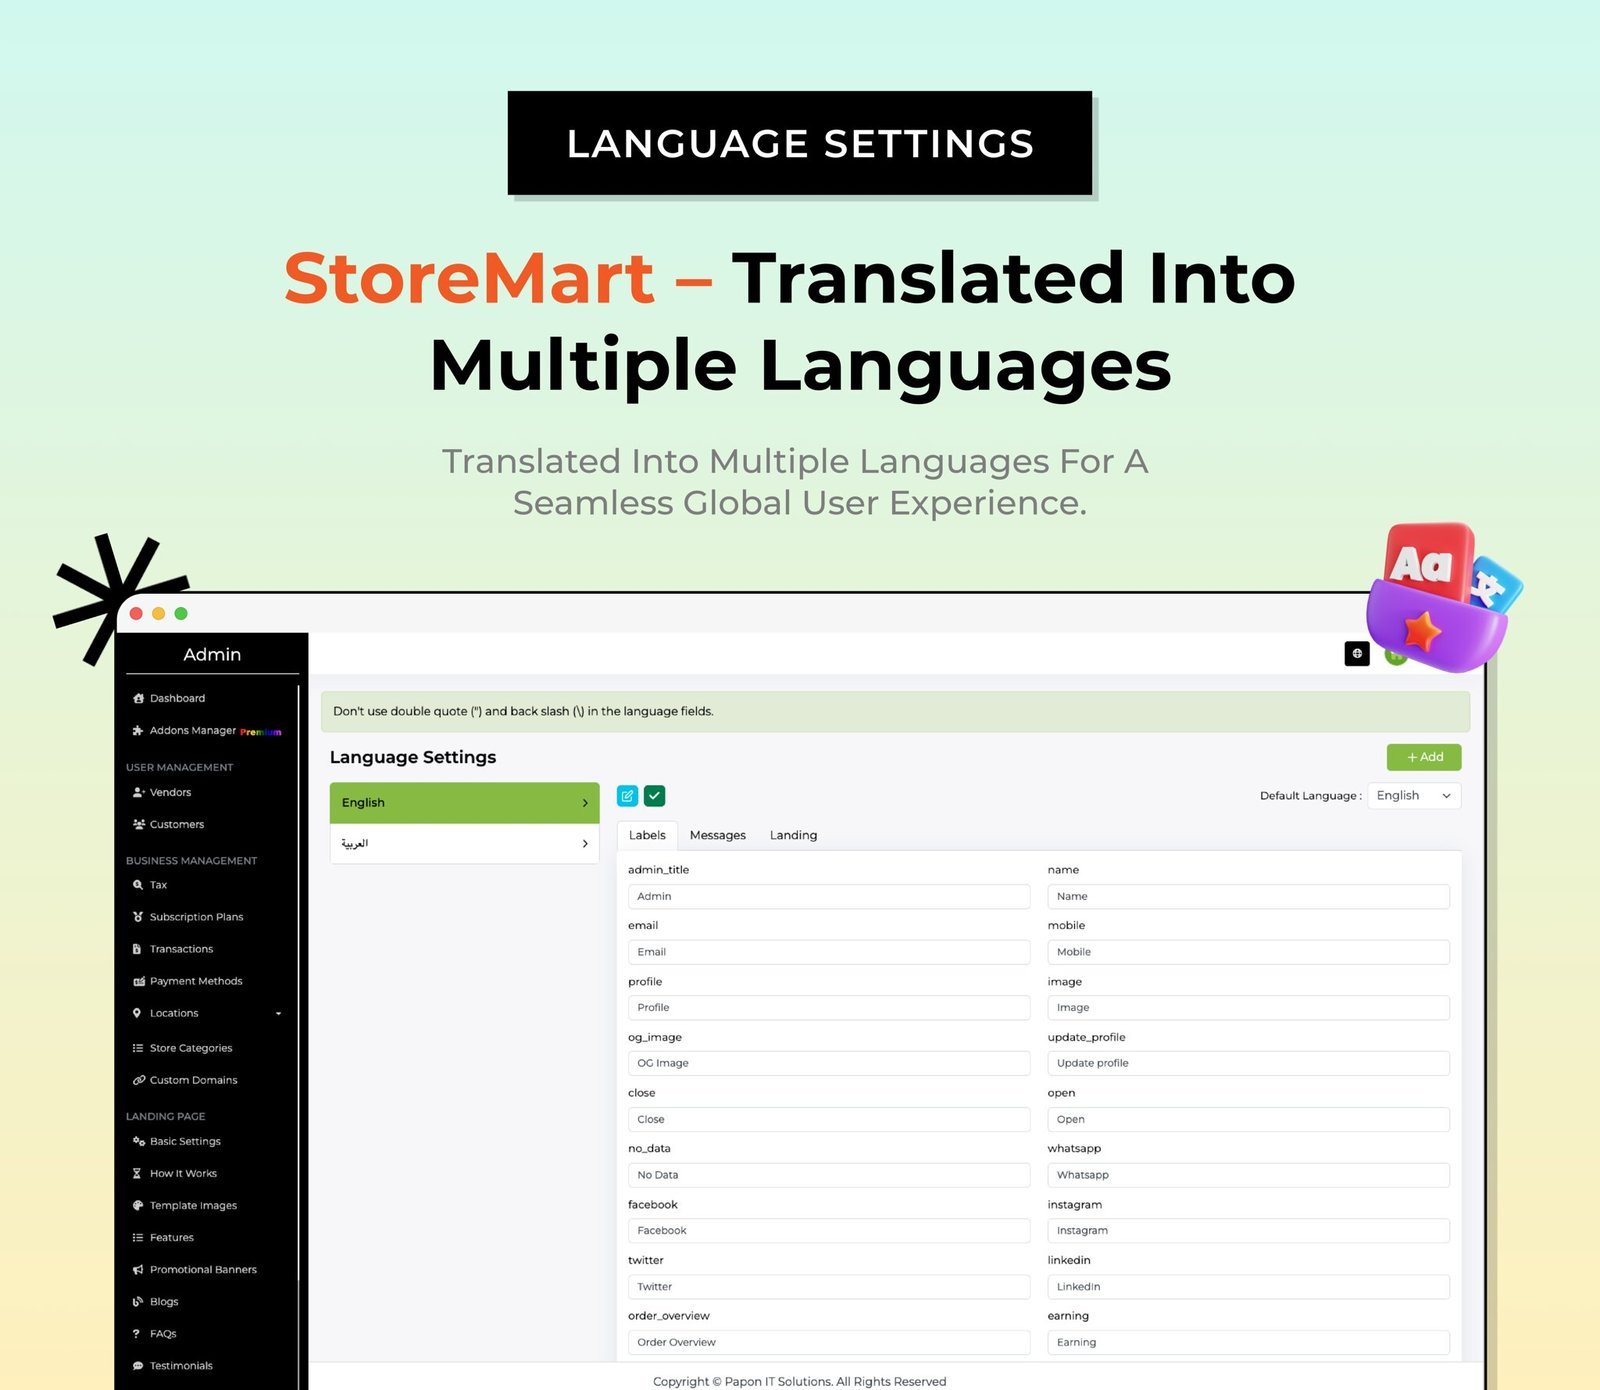Open Dashboard from the sidebar
Screen dimensions: 1600x1390
tap(177, 698)
